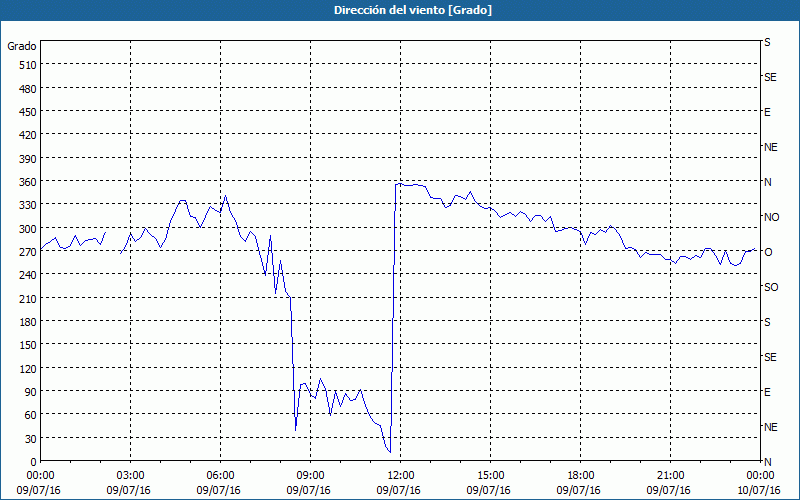
Task: Select the "NE" compass label aligned with 390
Action: tap(770, 147)
